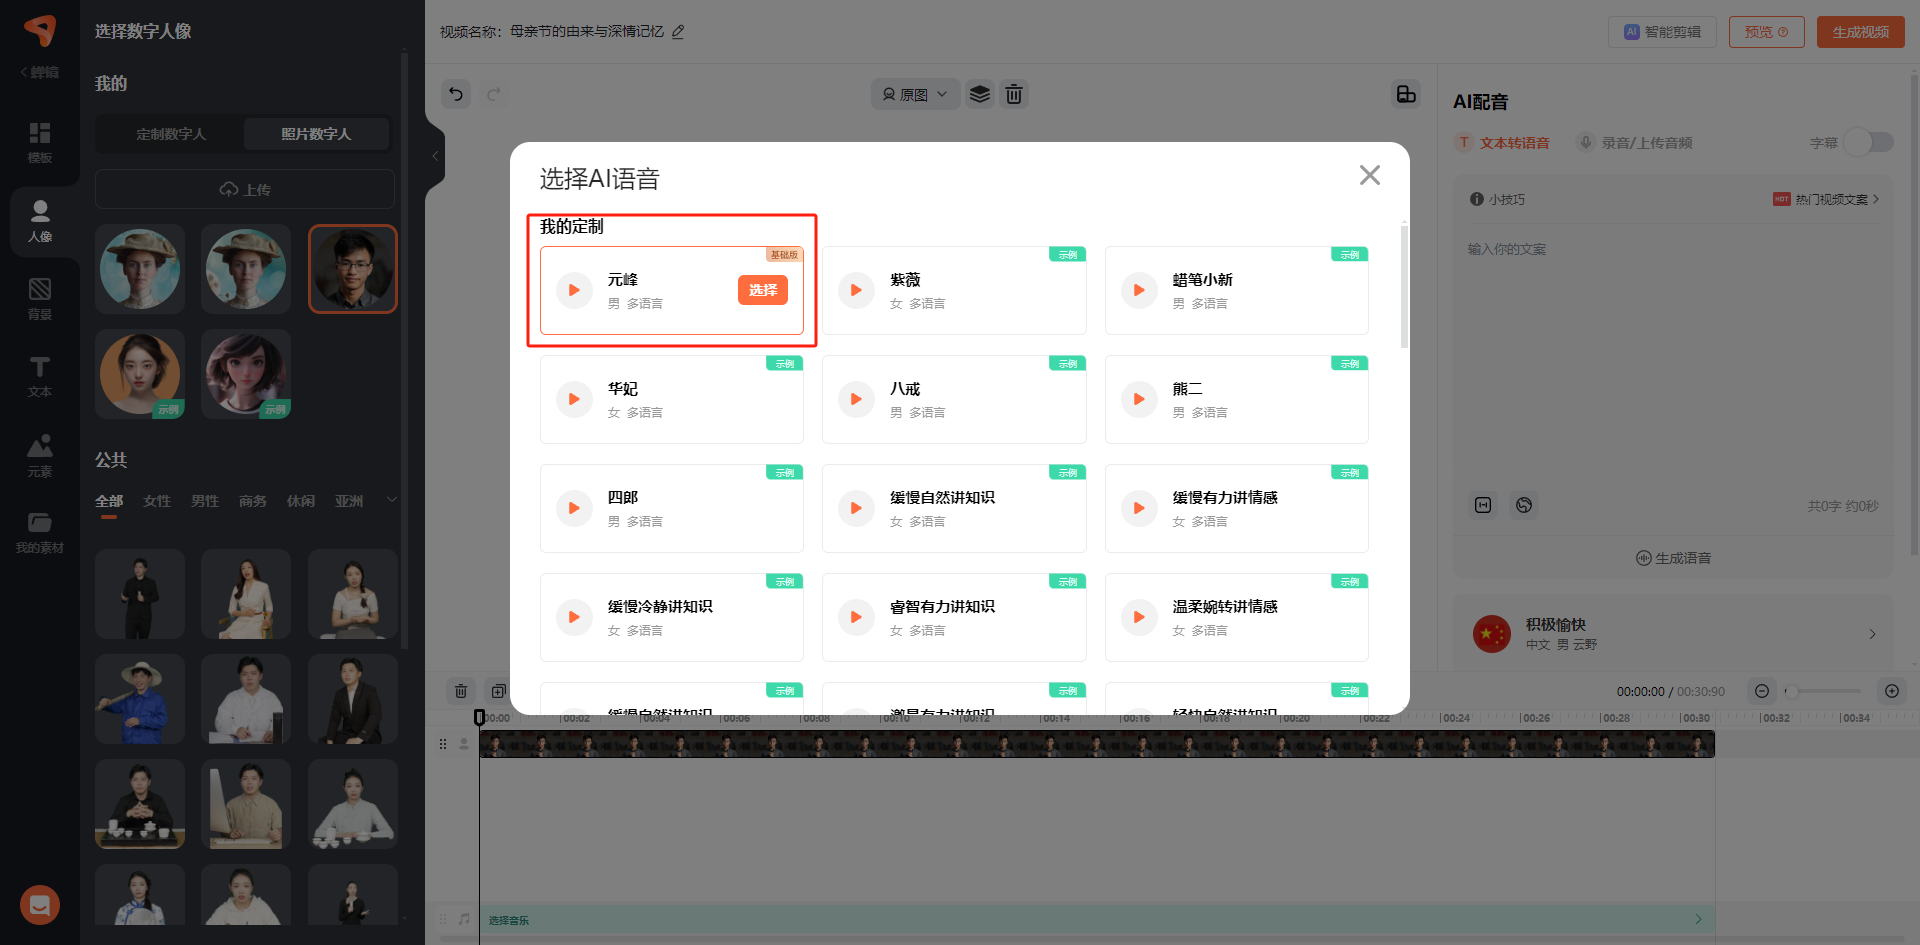Click the layers stack icon
Screen dimensions: 1920x945
(980, 94)
